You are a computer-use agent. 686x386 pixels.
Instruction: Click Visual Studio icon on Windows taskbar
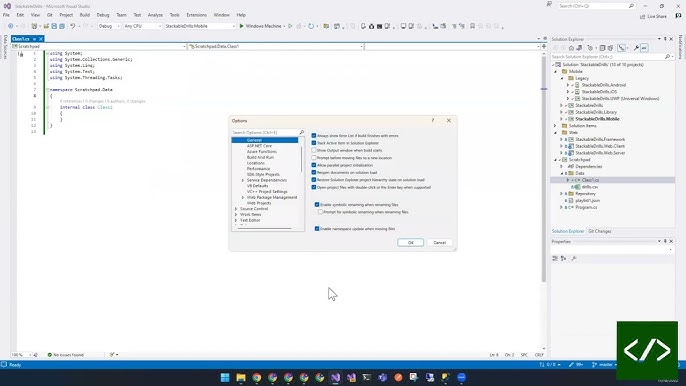coord(336,377)
